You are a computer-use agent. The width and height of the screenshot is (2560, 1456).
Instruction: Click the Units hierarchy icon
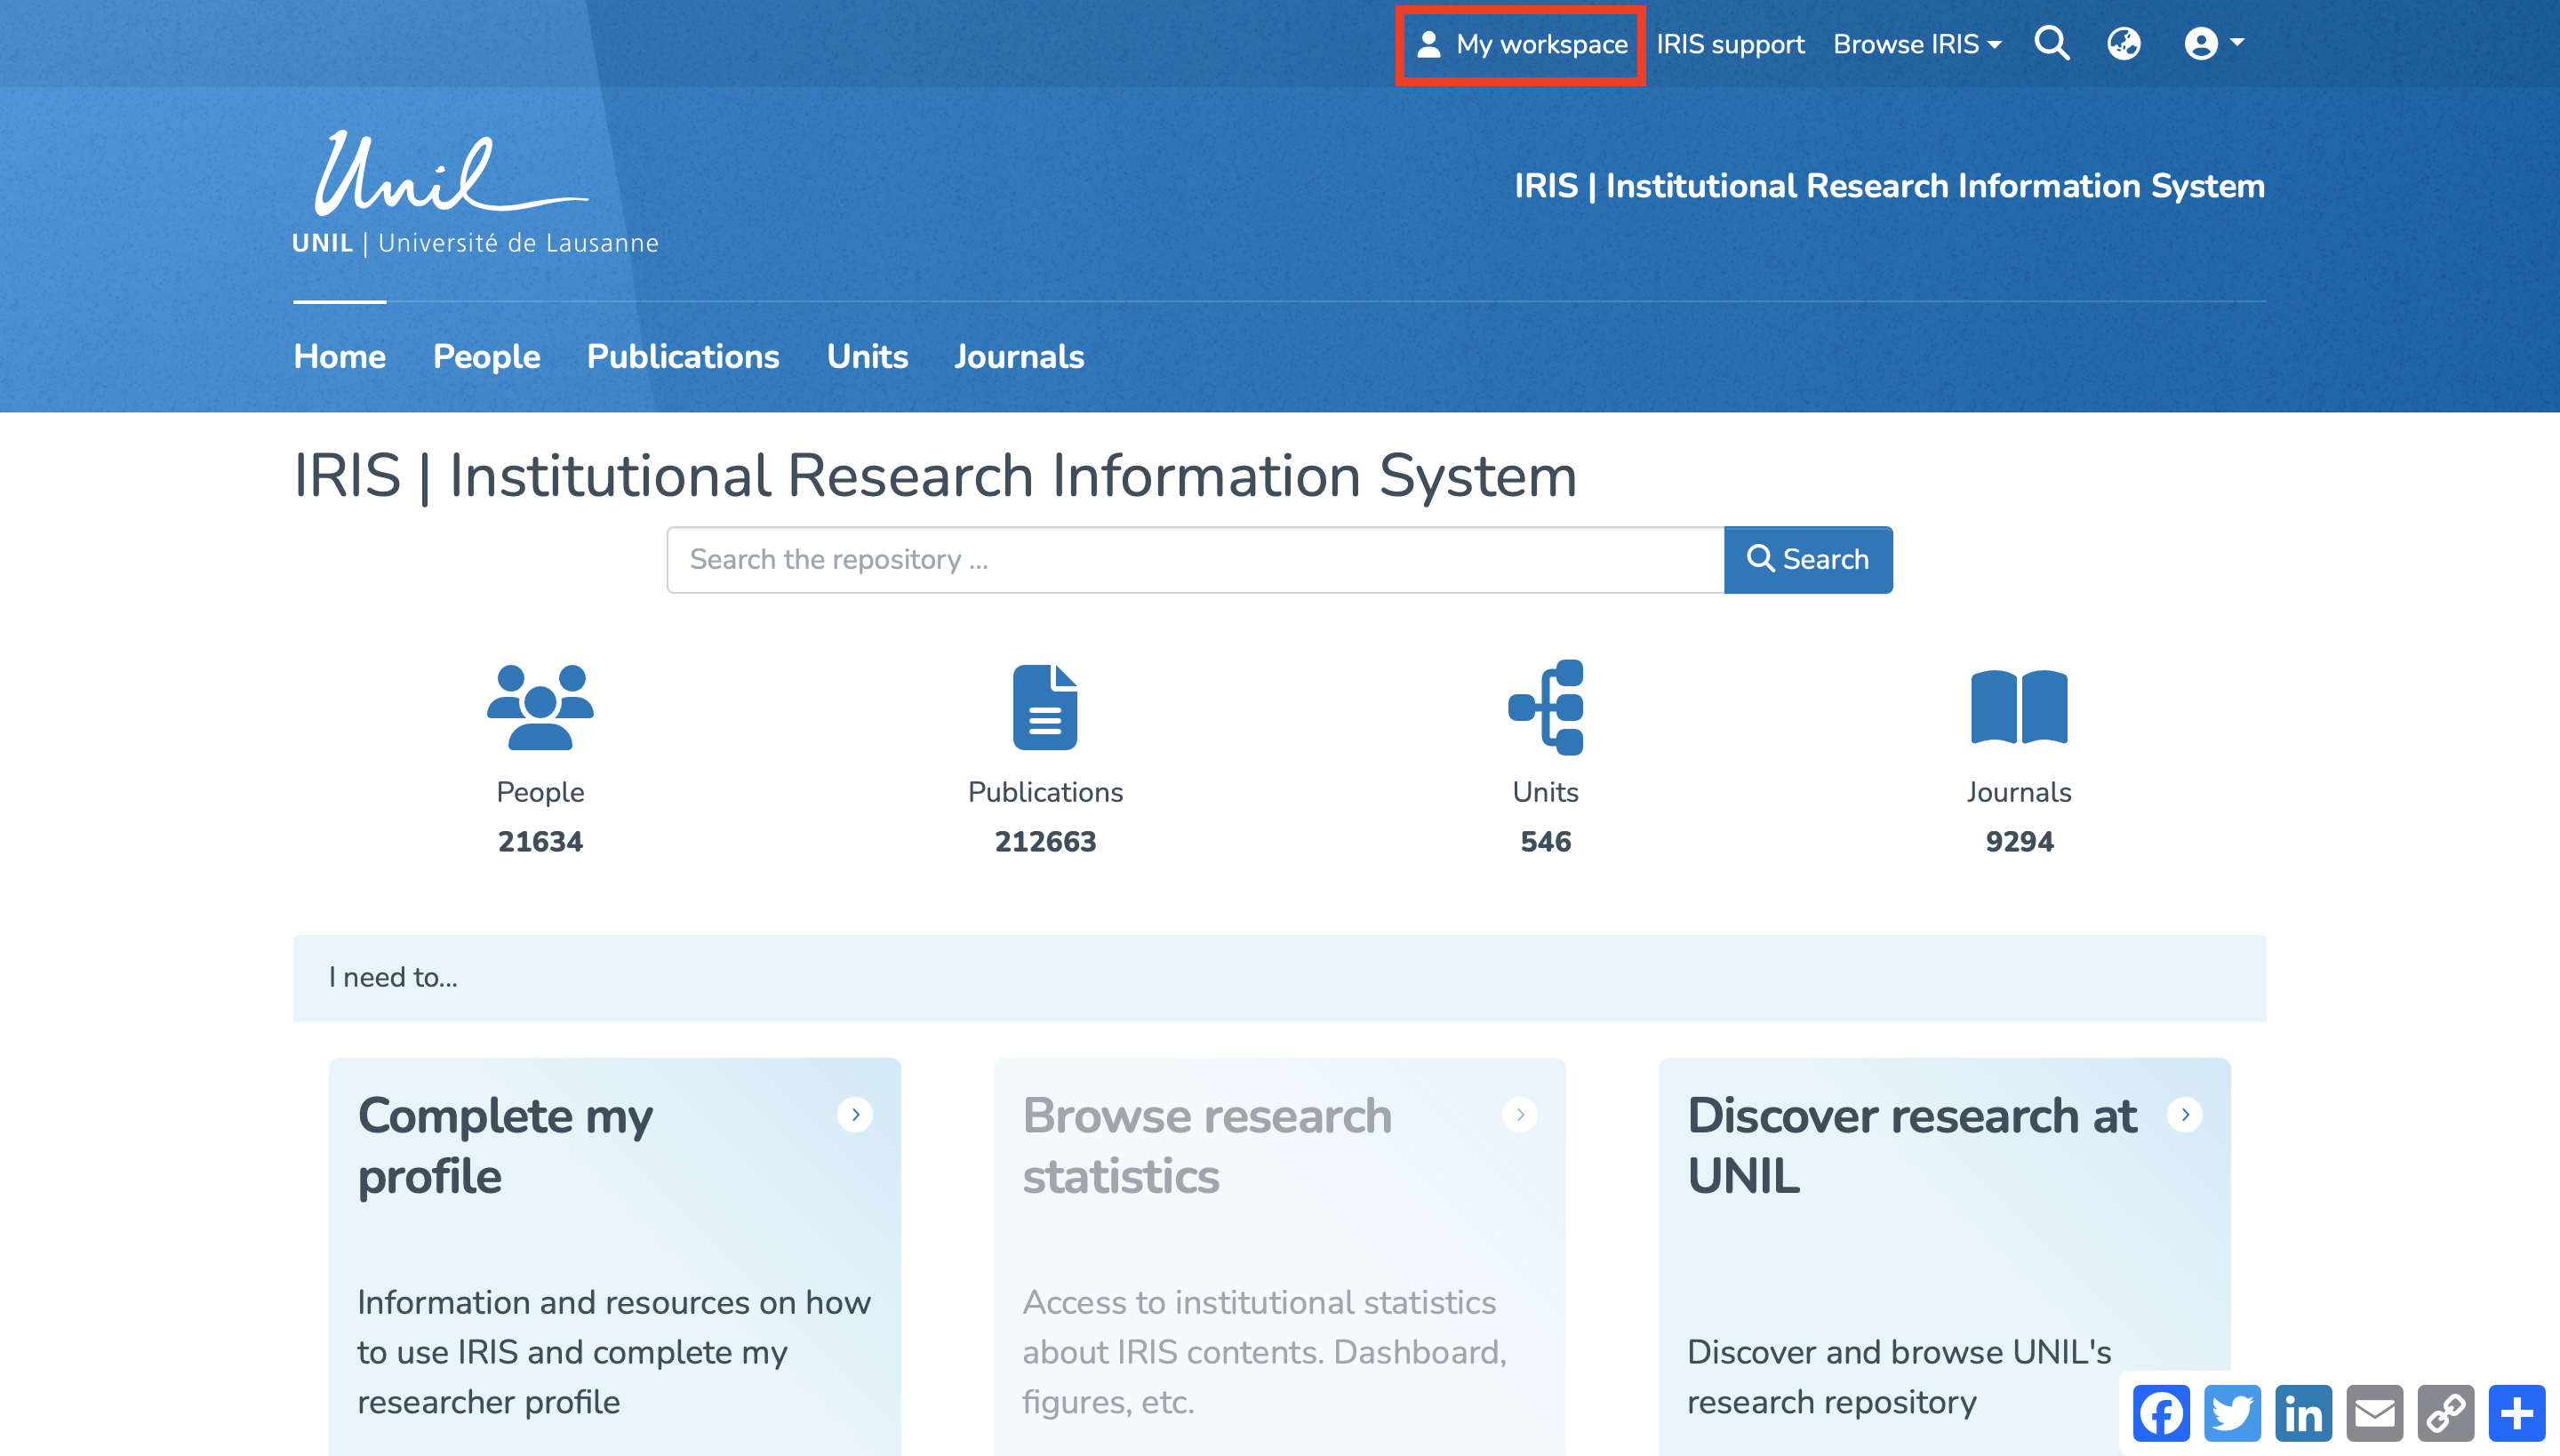click(x=1545, y=706)
